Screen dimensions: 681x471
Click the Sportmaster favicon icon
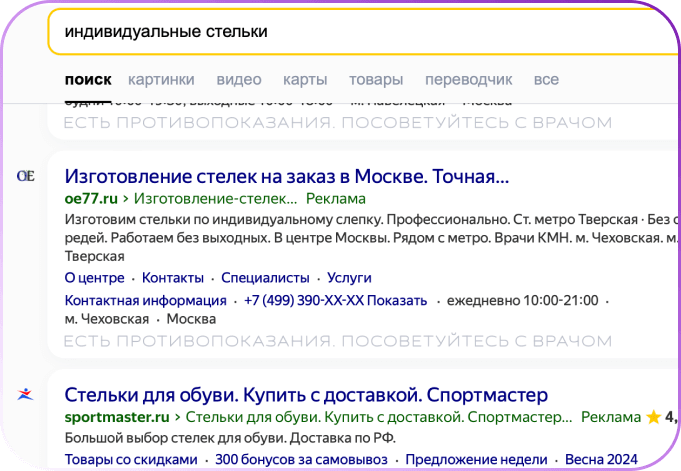tap(25, 394)
